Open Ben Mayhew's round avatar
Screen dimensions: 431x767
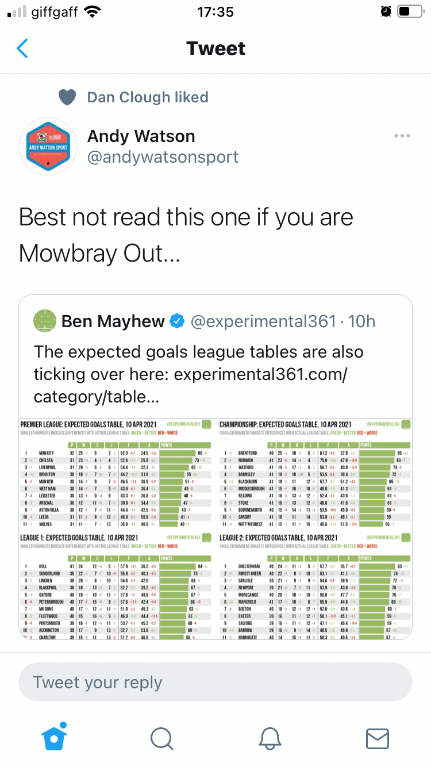[x=45, y=321]
